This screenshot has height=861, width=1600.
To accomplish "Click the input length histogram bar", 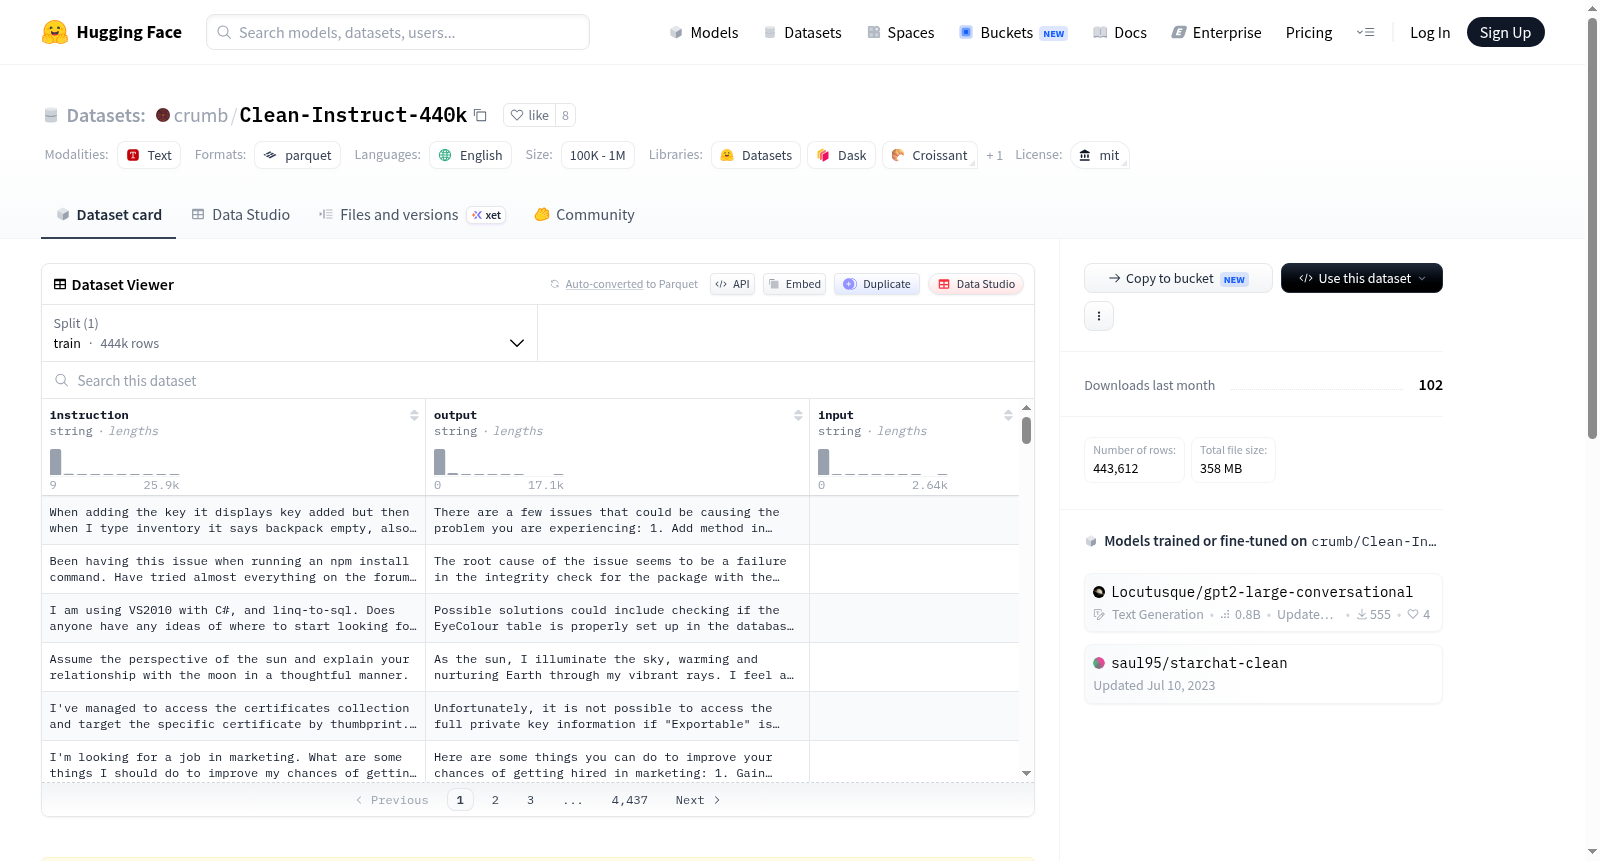I will coord(824,461).
